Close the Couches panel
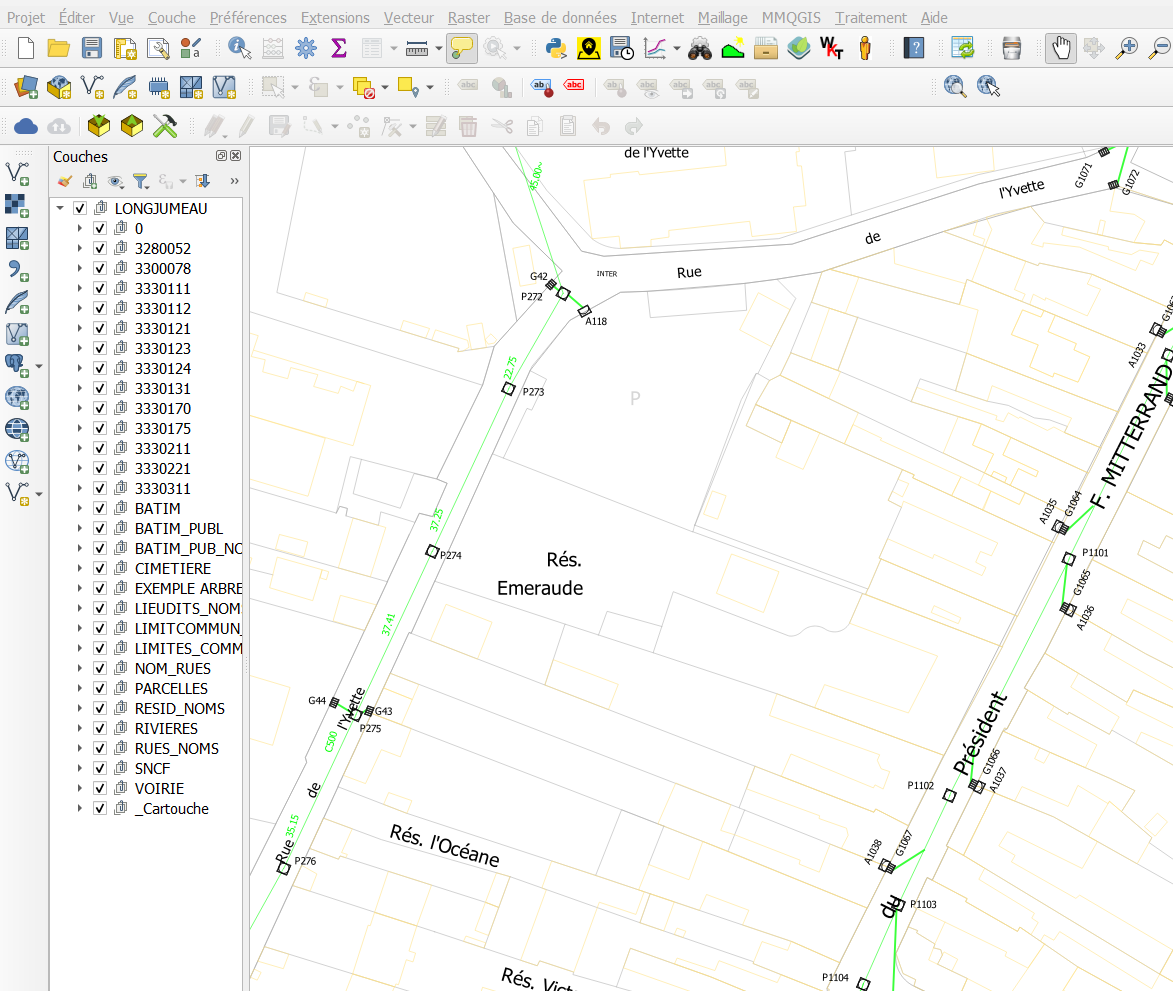 (x=236, y=156)
